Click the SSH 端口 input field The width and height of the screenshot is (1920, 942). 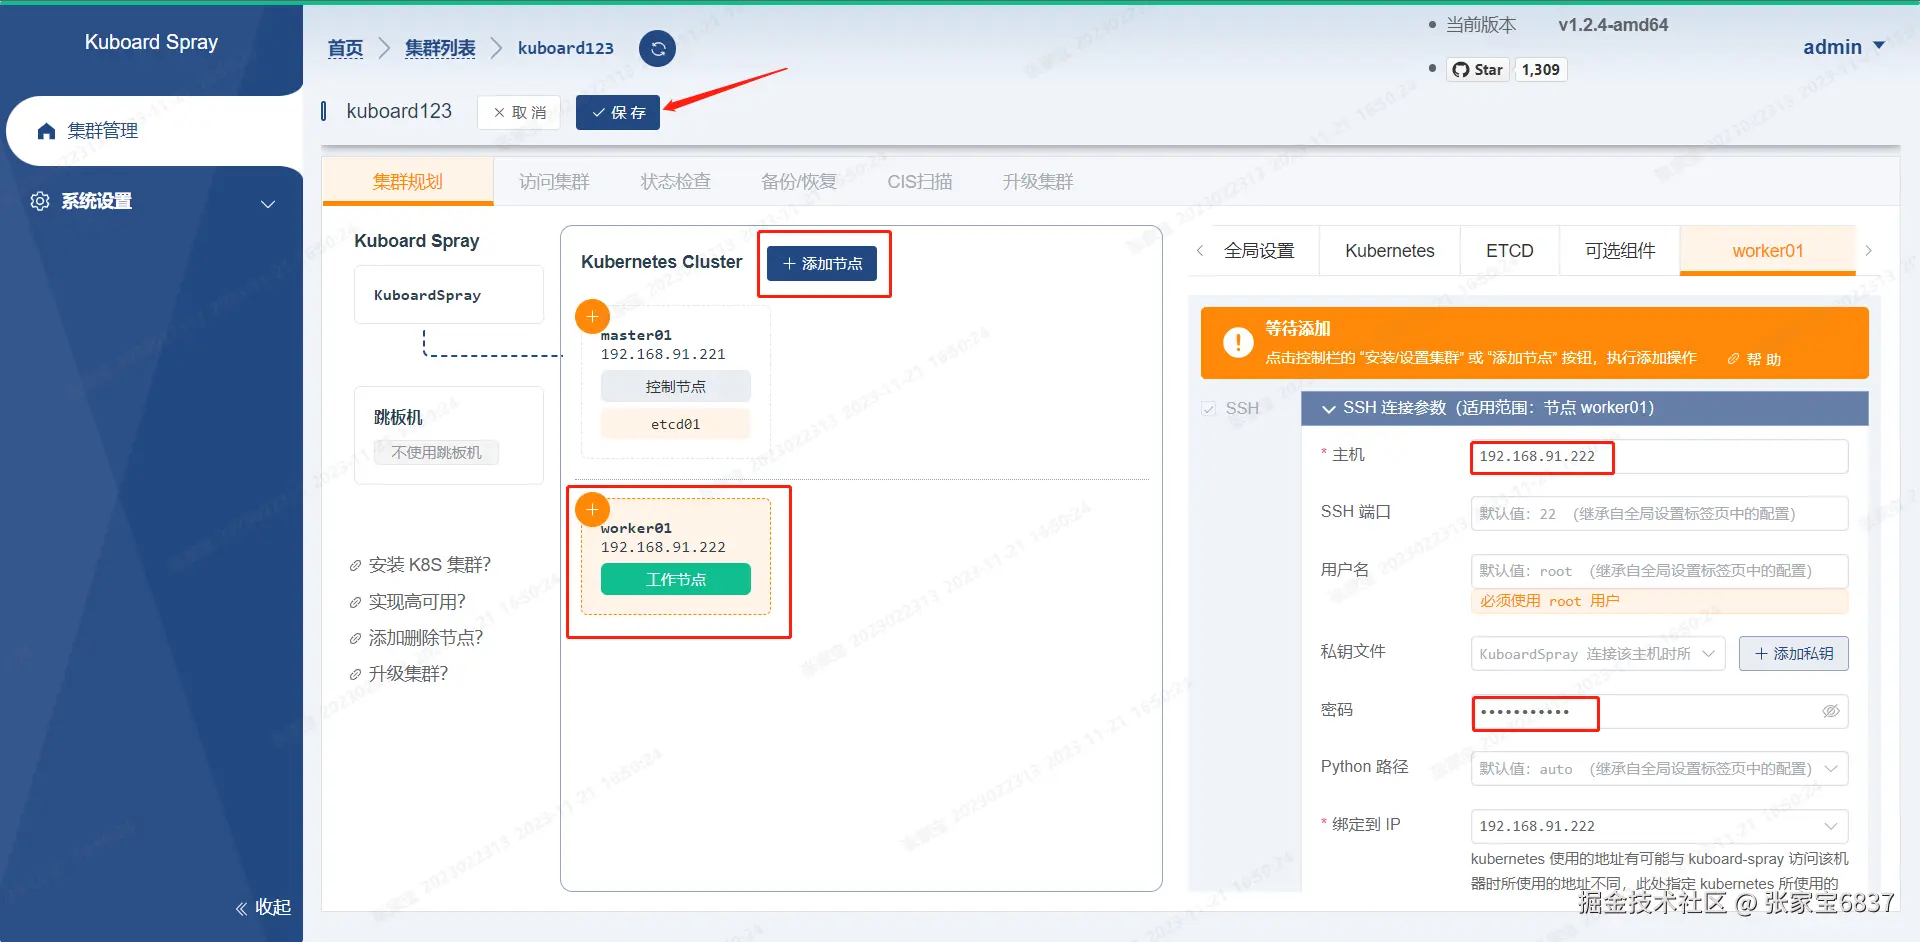1659,513
